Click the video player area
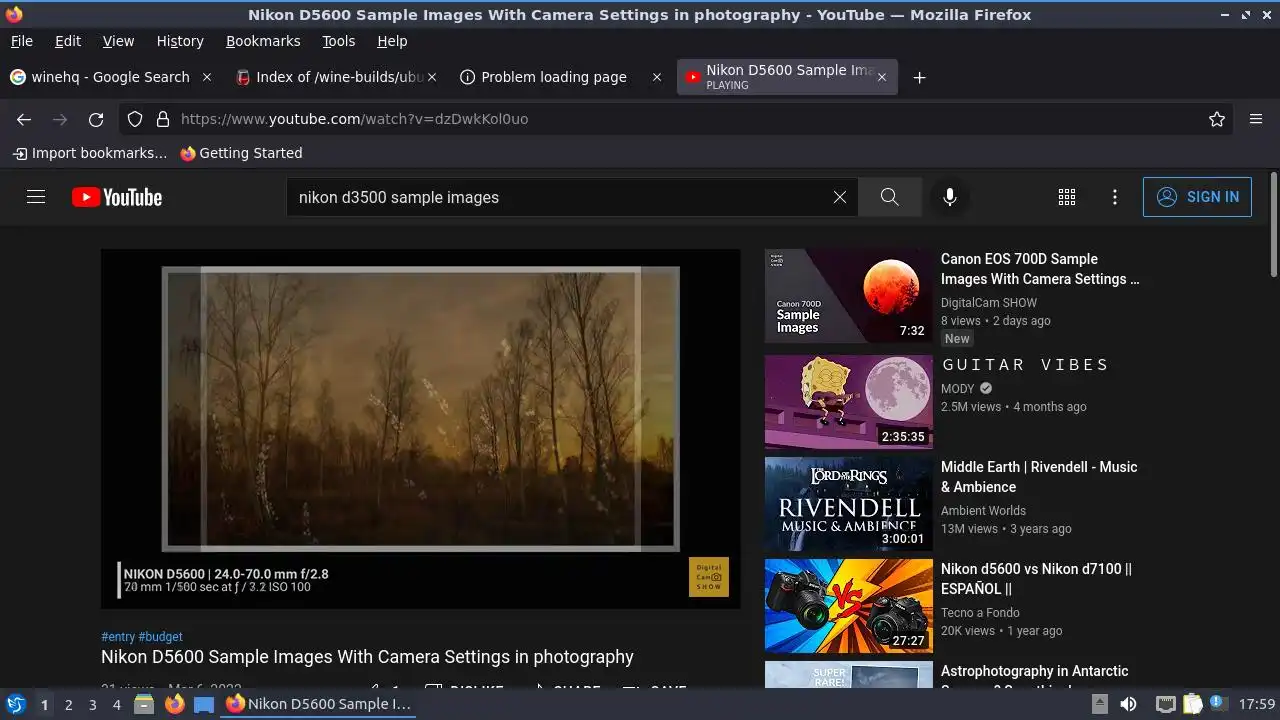The image size is (1280, 720). coord(421,429)
